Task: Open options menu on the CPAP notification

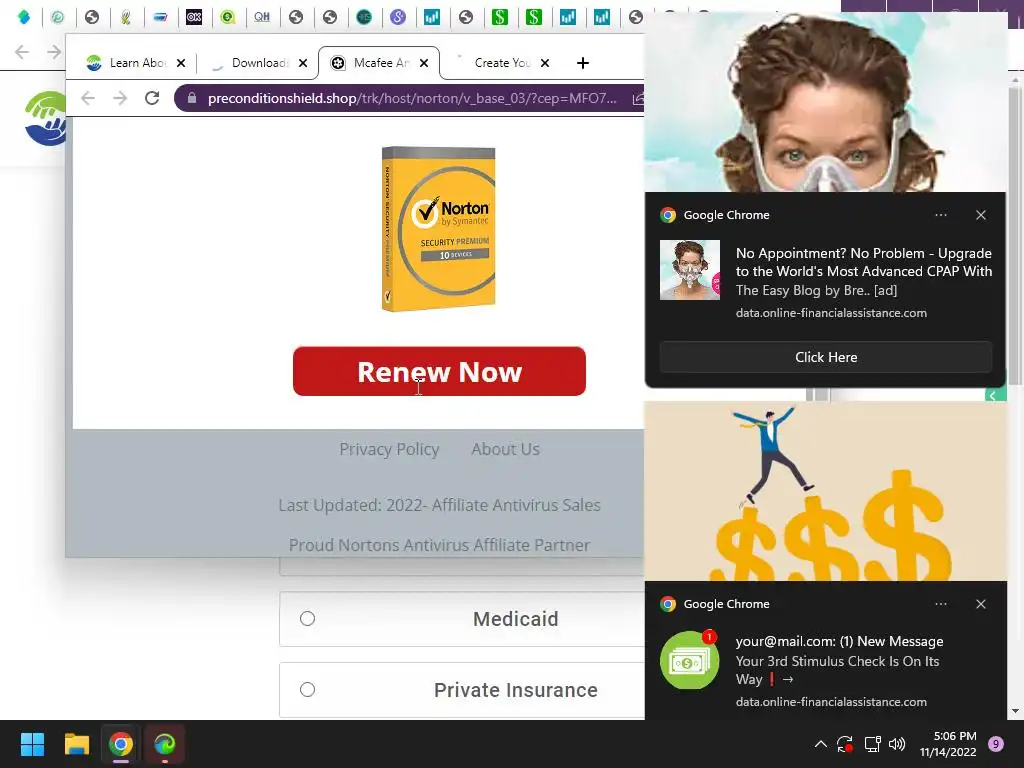Action: click(x=940, y=215)
